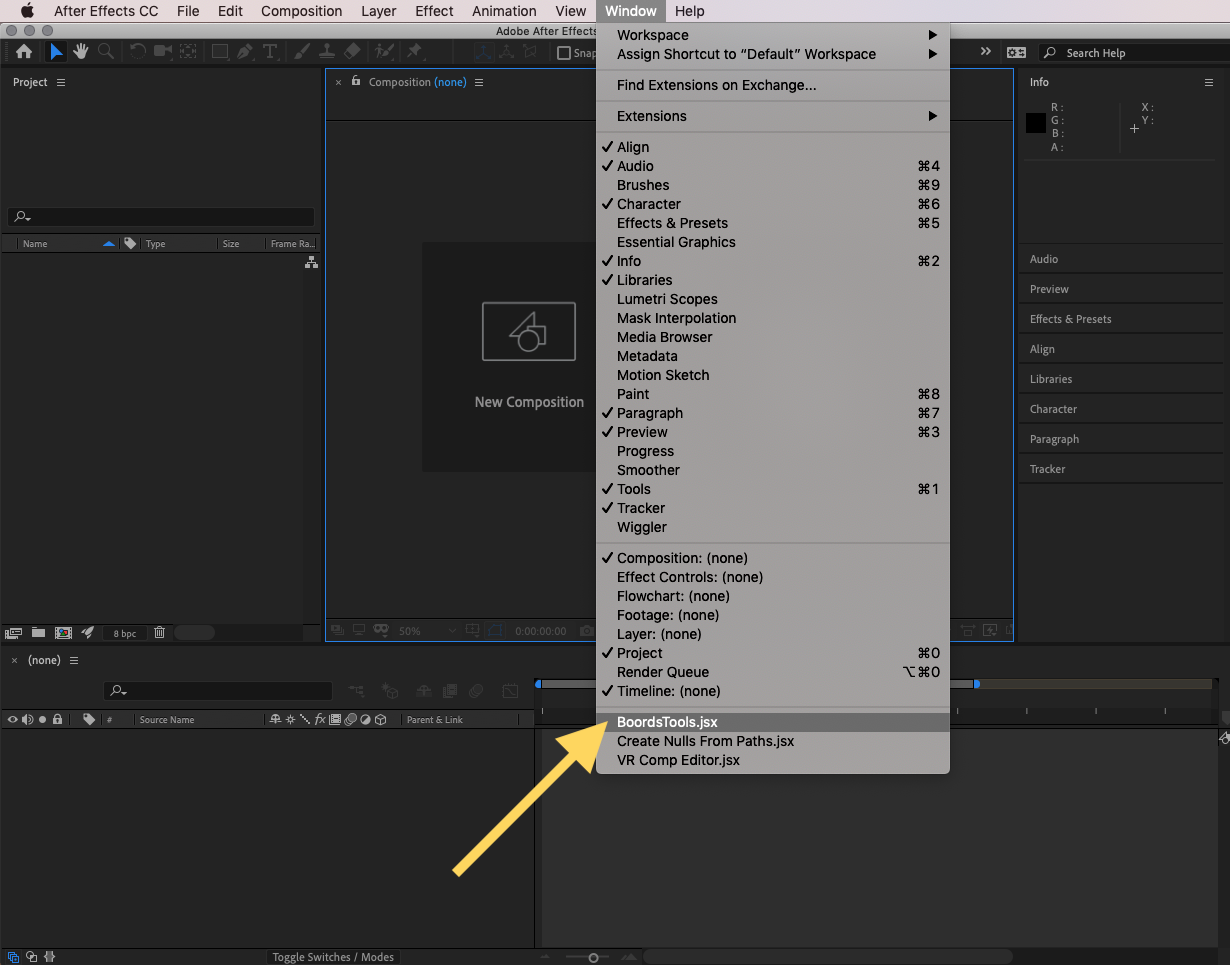Select the Brush tool
The width and height of the screenshot is (1230, 965).
click(x=303, y=52)
